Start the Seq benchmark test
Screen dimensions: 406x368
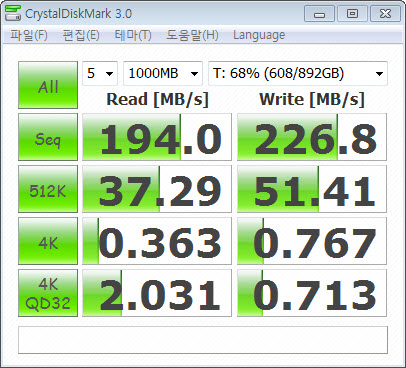48,137
